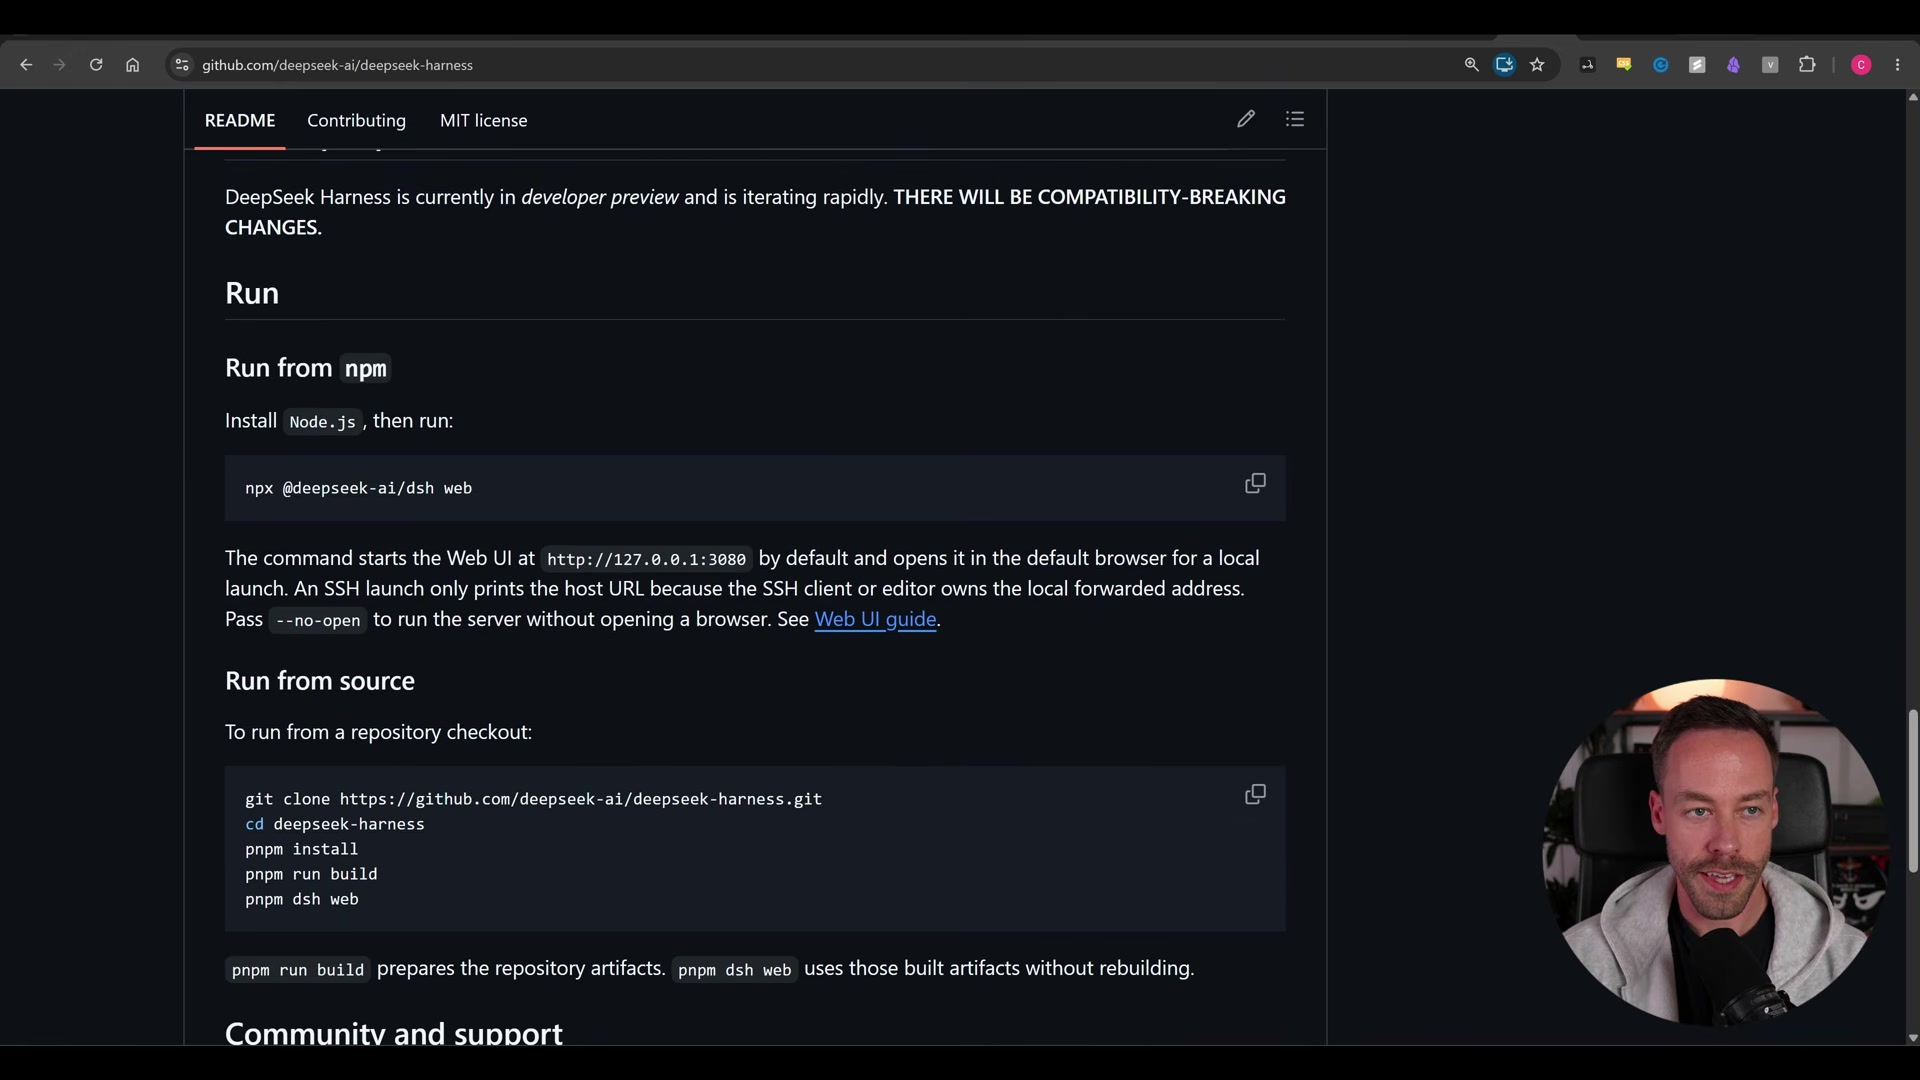Click the scrollbar up arrow
1920x1080 pixels.
click(1912, 97)
